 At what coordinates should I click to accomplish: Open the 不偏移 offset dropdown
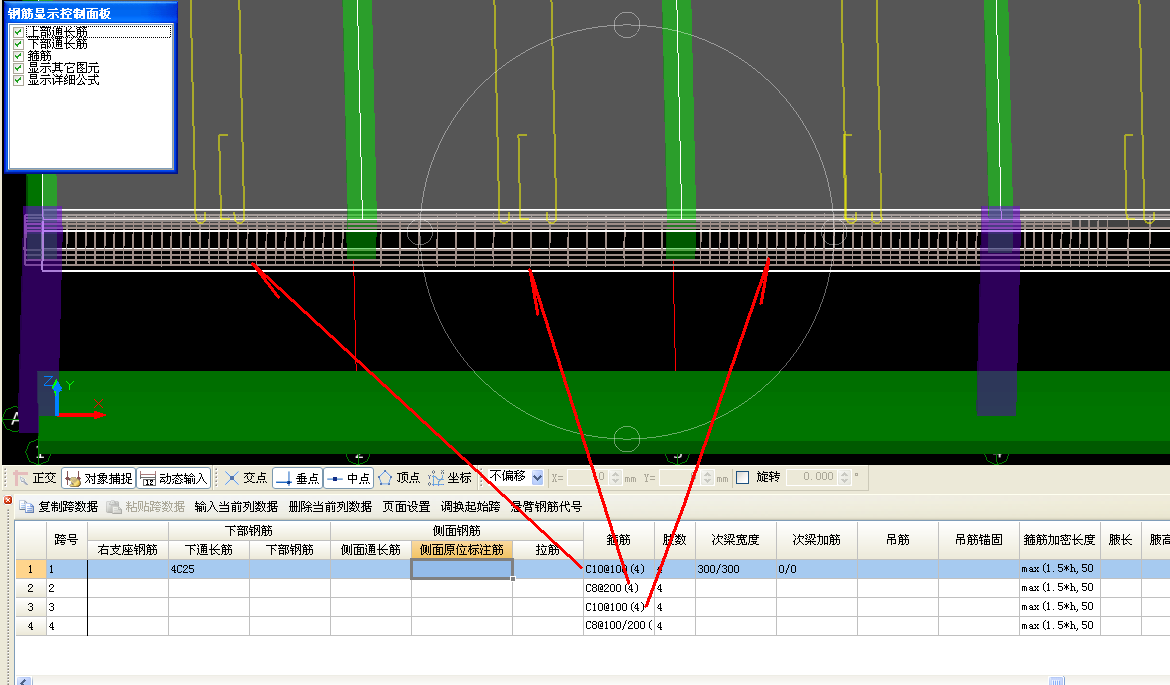pos(537,478)
